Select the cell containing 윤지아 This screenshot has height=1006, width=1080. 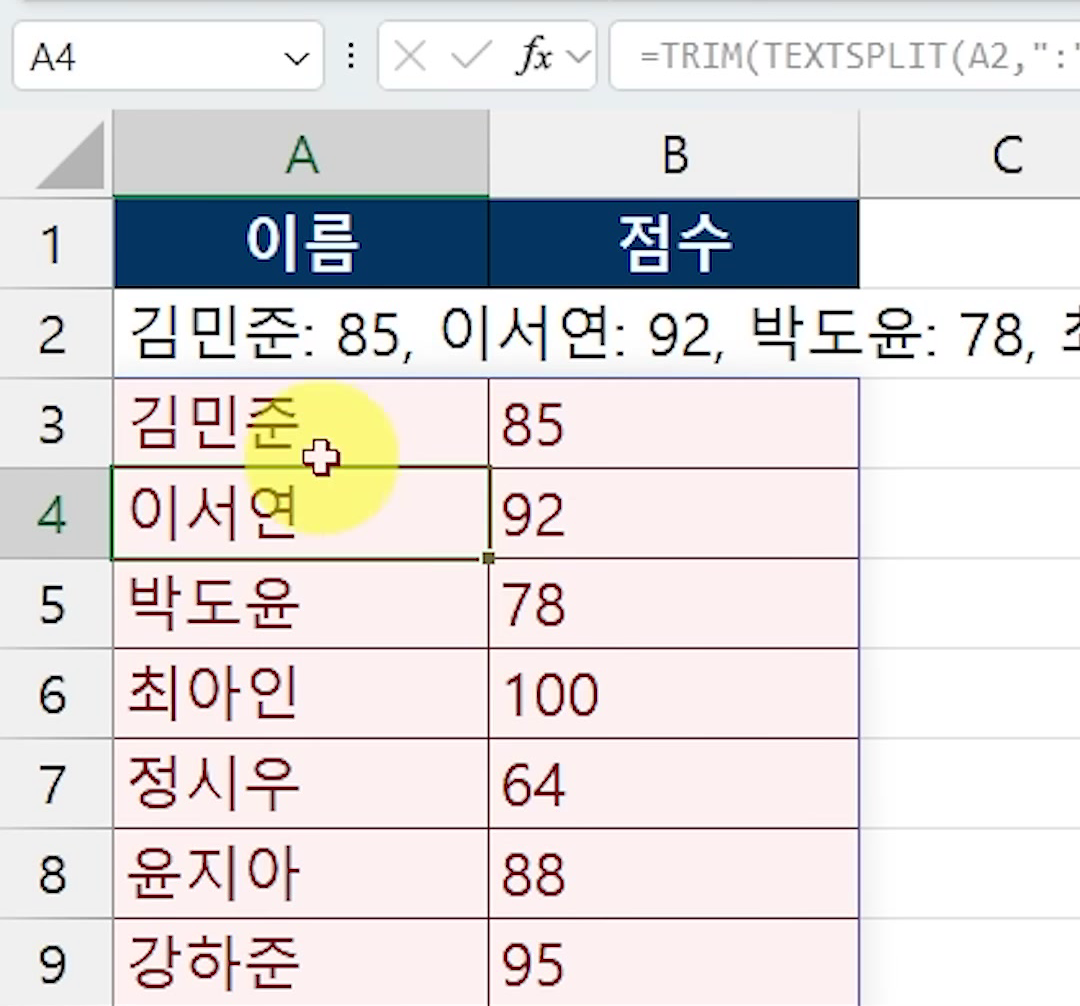click(x=301, y=874)
